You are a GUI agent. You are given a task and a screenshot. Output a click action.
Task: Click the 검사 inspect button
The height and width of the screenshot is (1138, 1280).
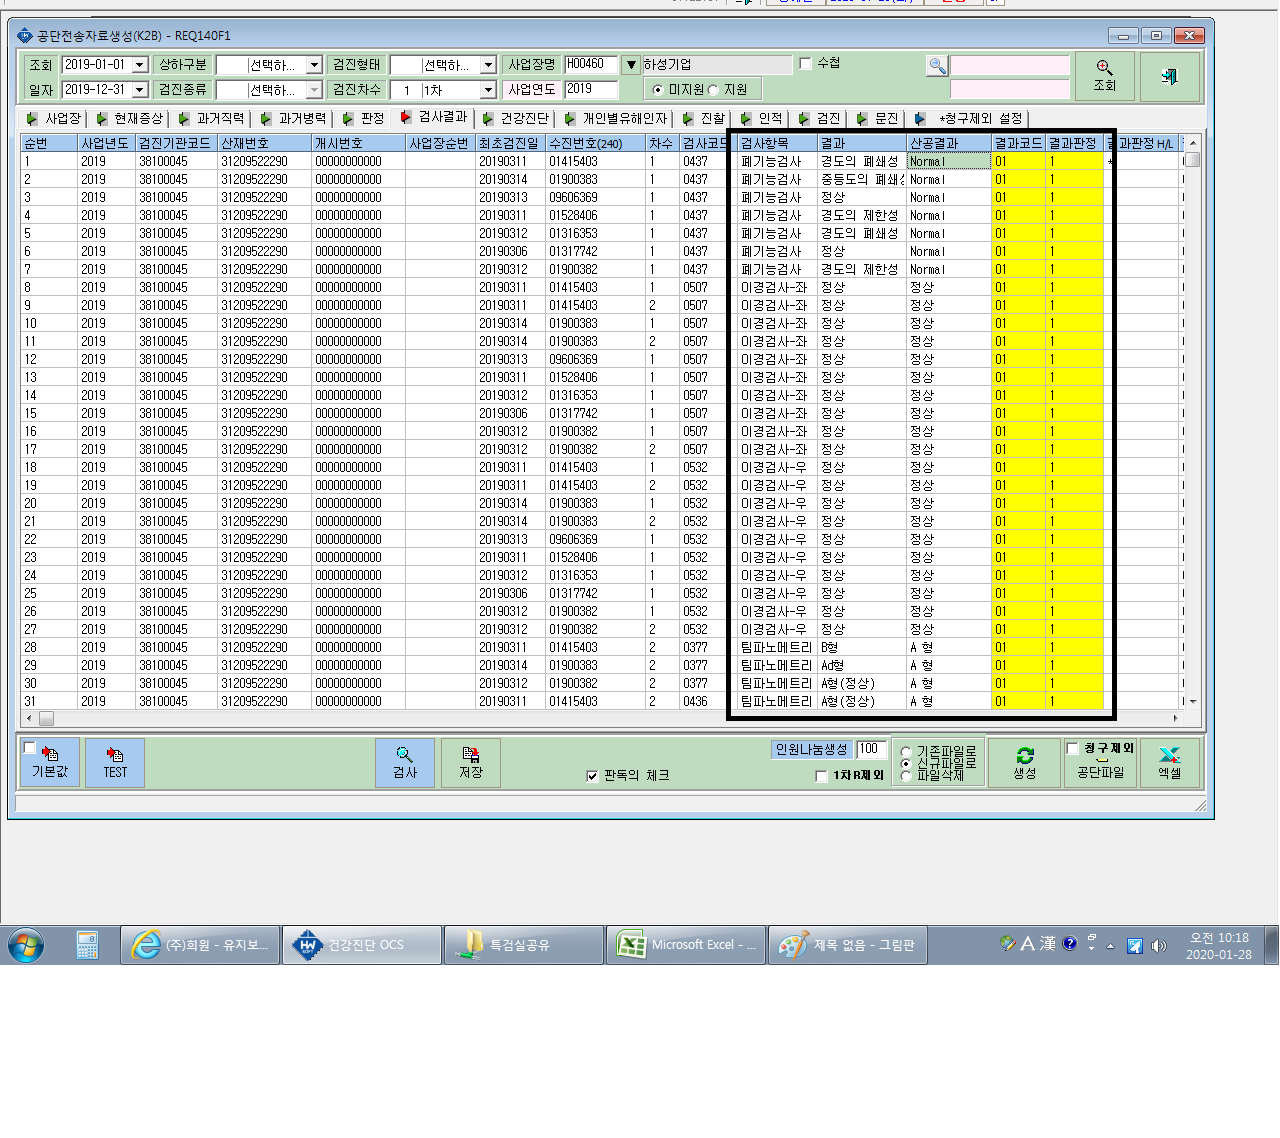405,763
